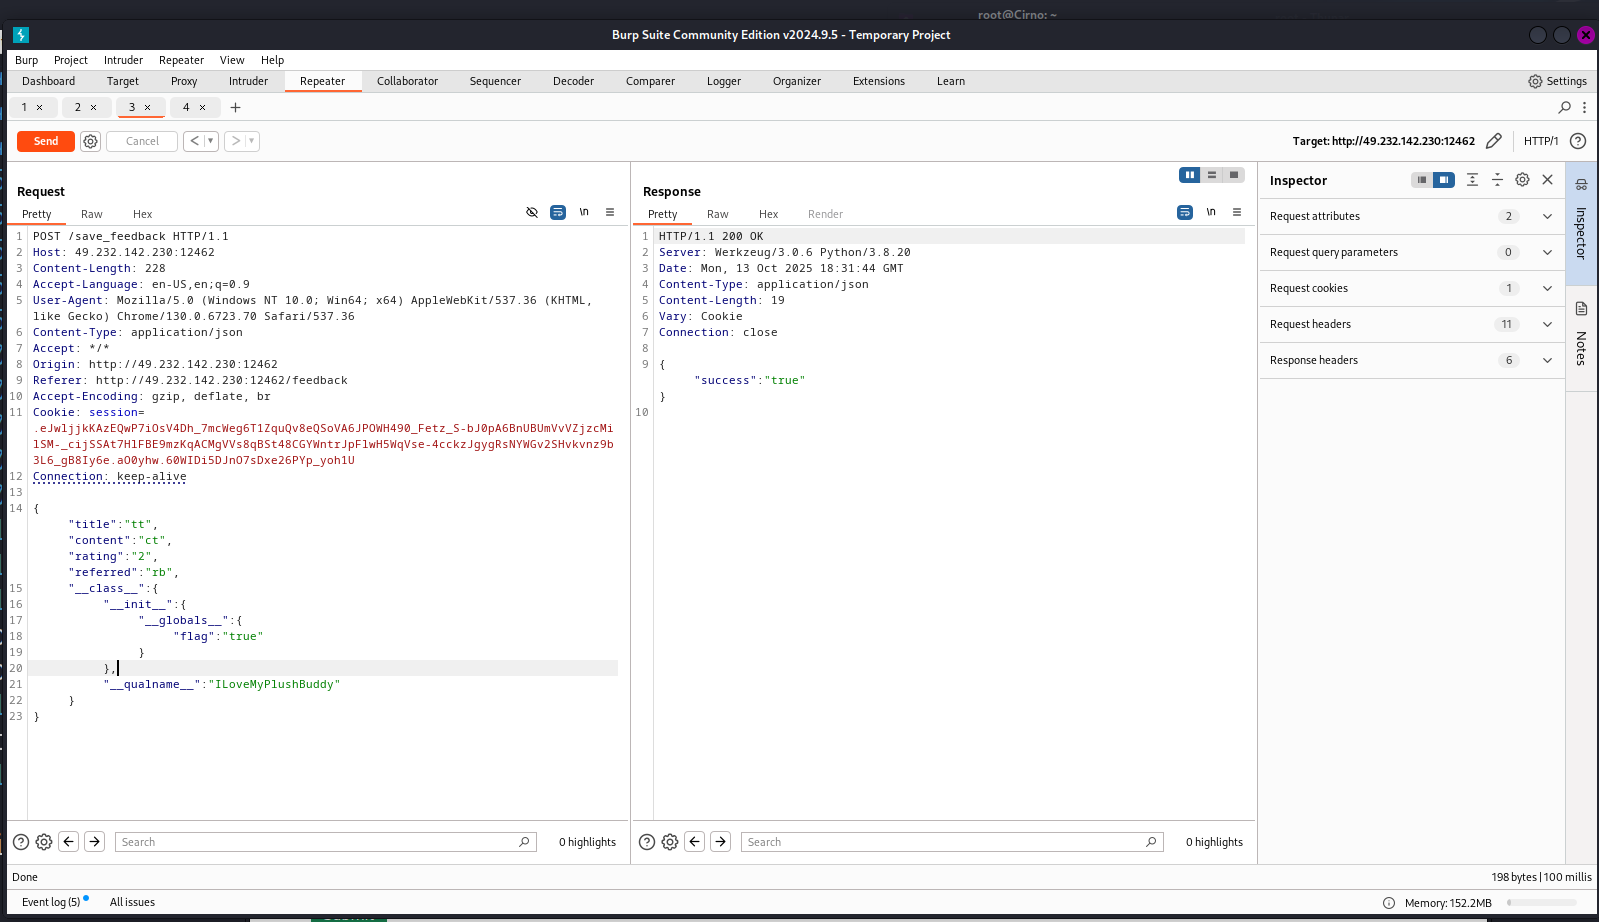Switch response layout to side-by-side view

pyautogui.click(x=1189, y=175)
